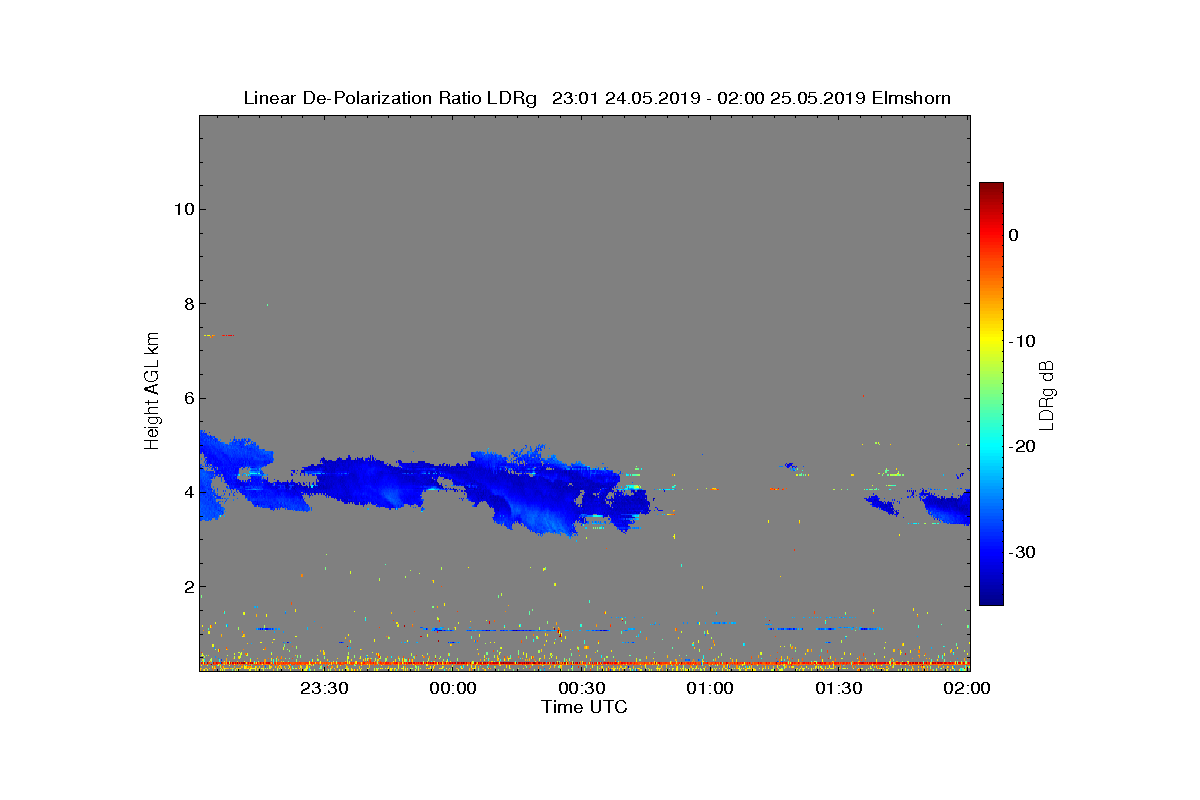
Task: Click the colorbar tick label 0
Action: click(1014, 235)
